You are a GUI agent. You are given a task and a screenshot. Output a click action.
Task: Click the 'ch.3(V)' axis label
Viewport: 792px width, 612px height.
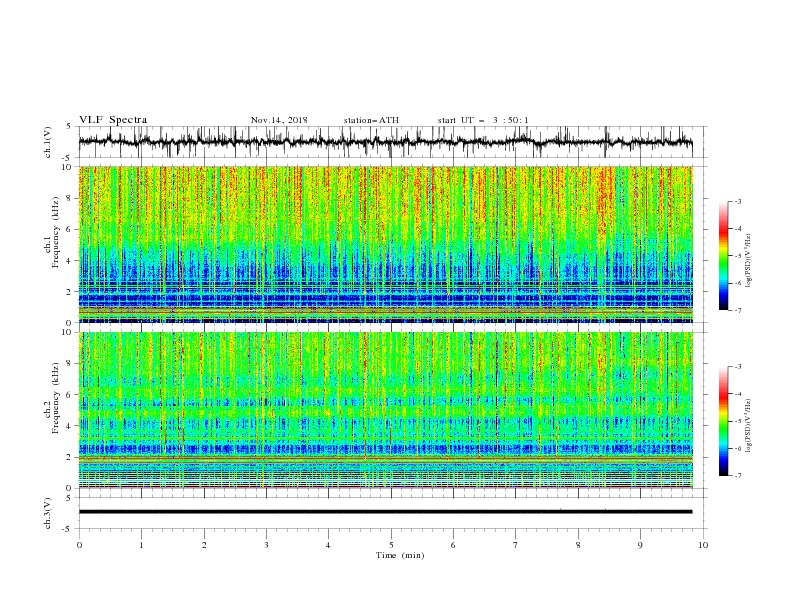point(48,513)
